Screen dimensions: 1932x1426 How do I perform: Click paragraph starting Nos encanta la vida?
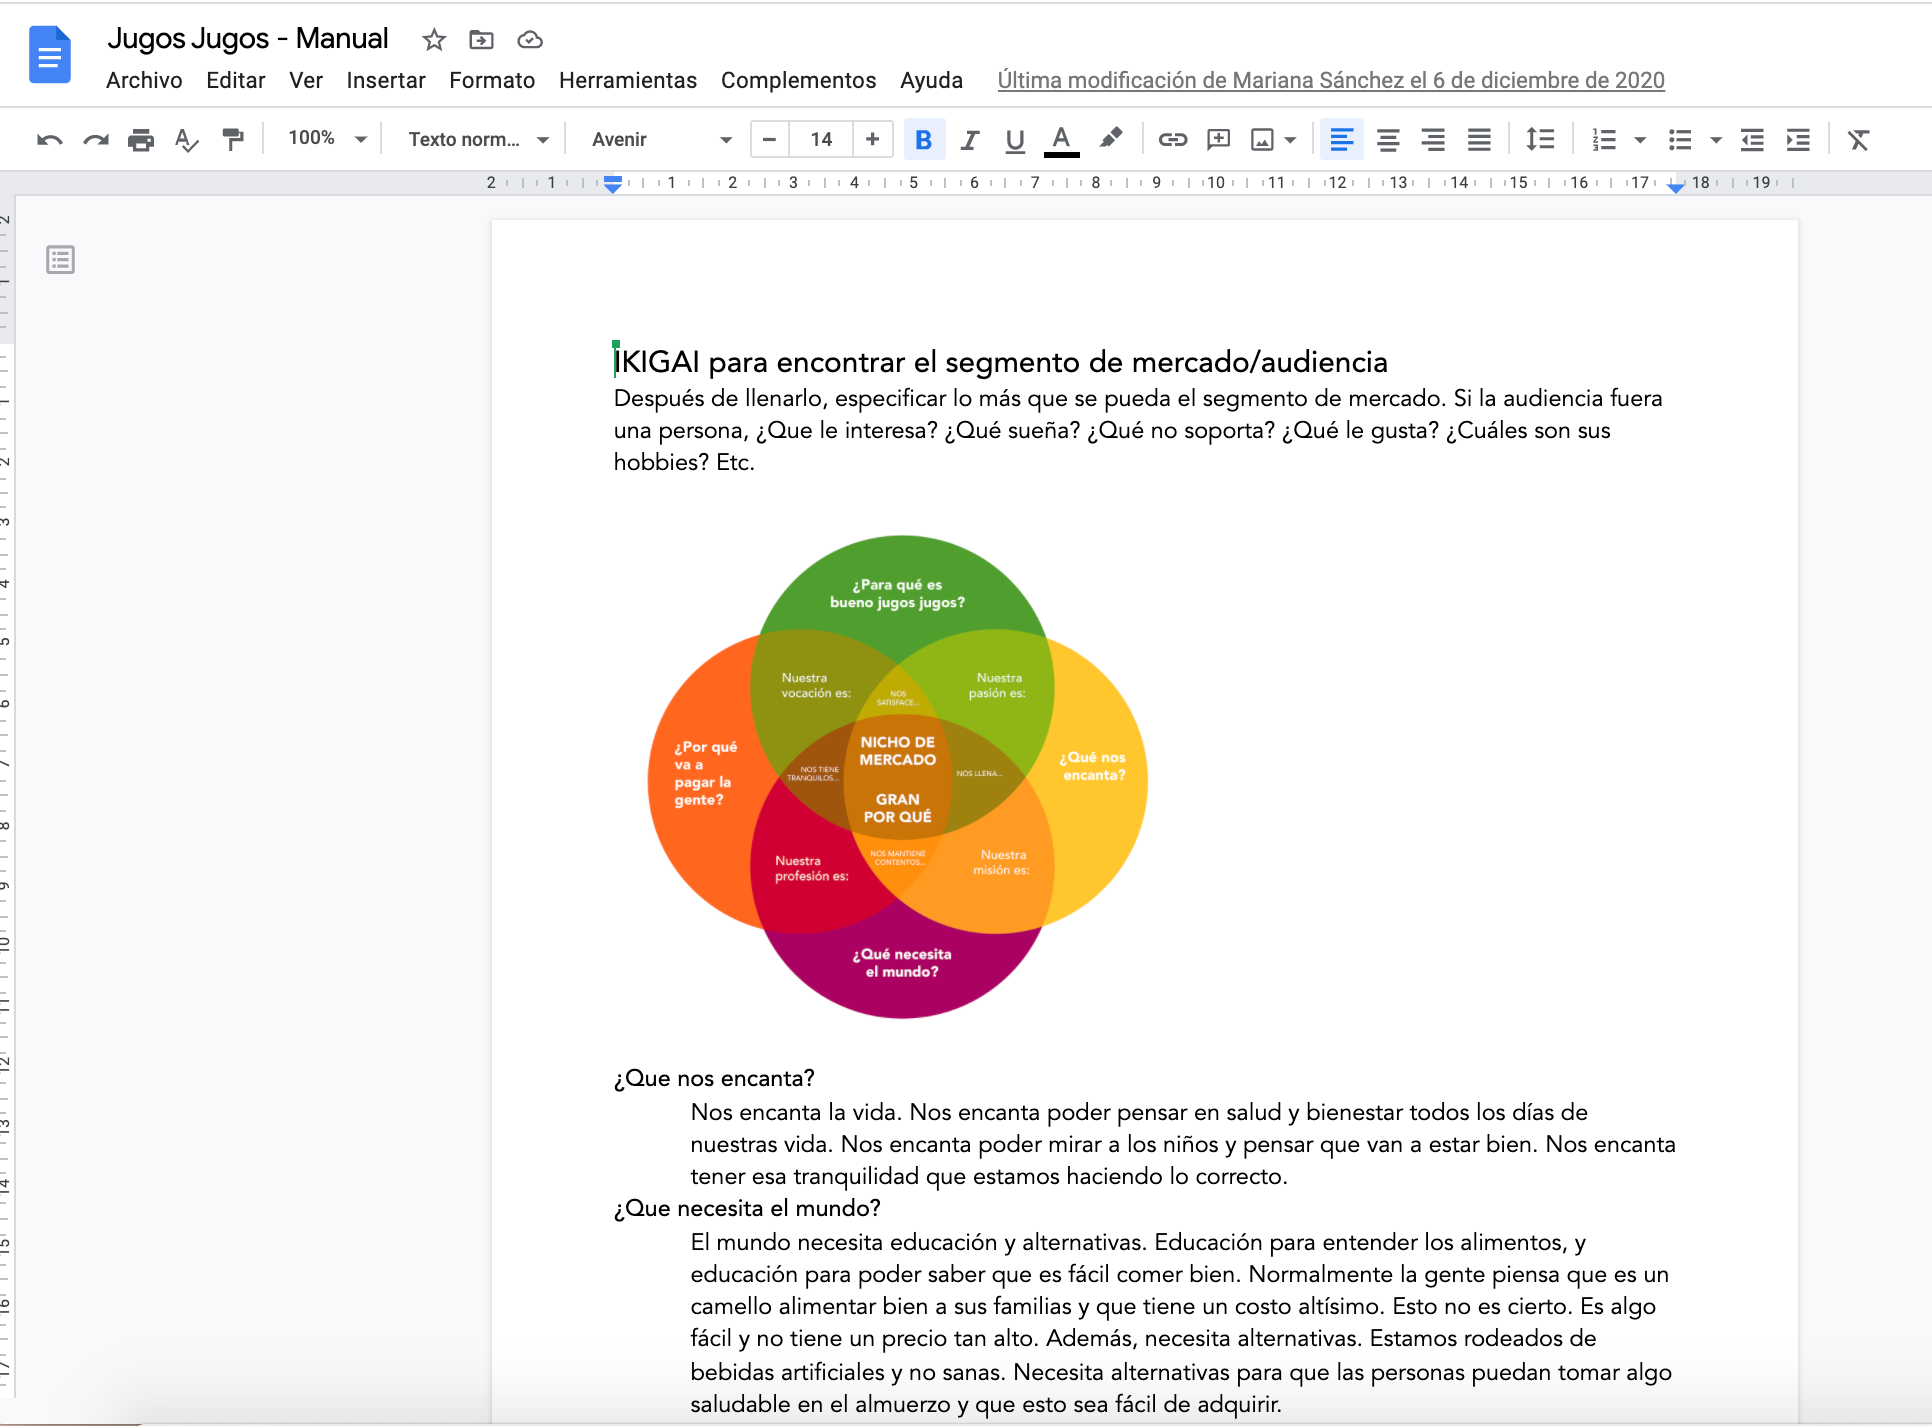(x=1183, y=1144)
